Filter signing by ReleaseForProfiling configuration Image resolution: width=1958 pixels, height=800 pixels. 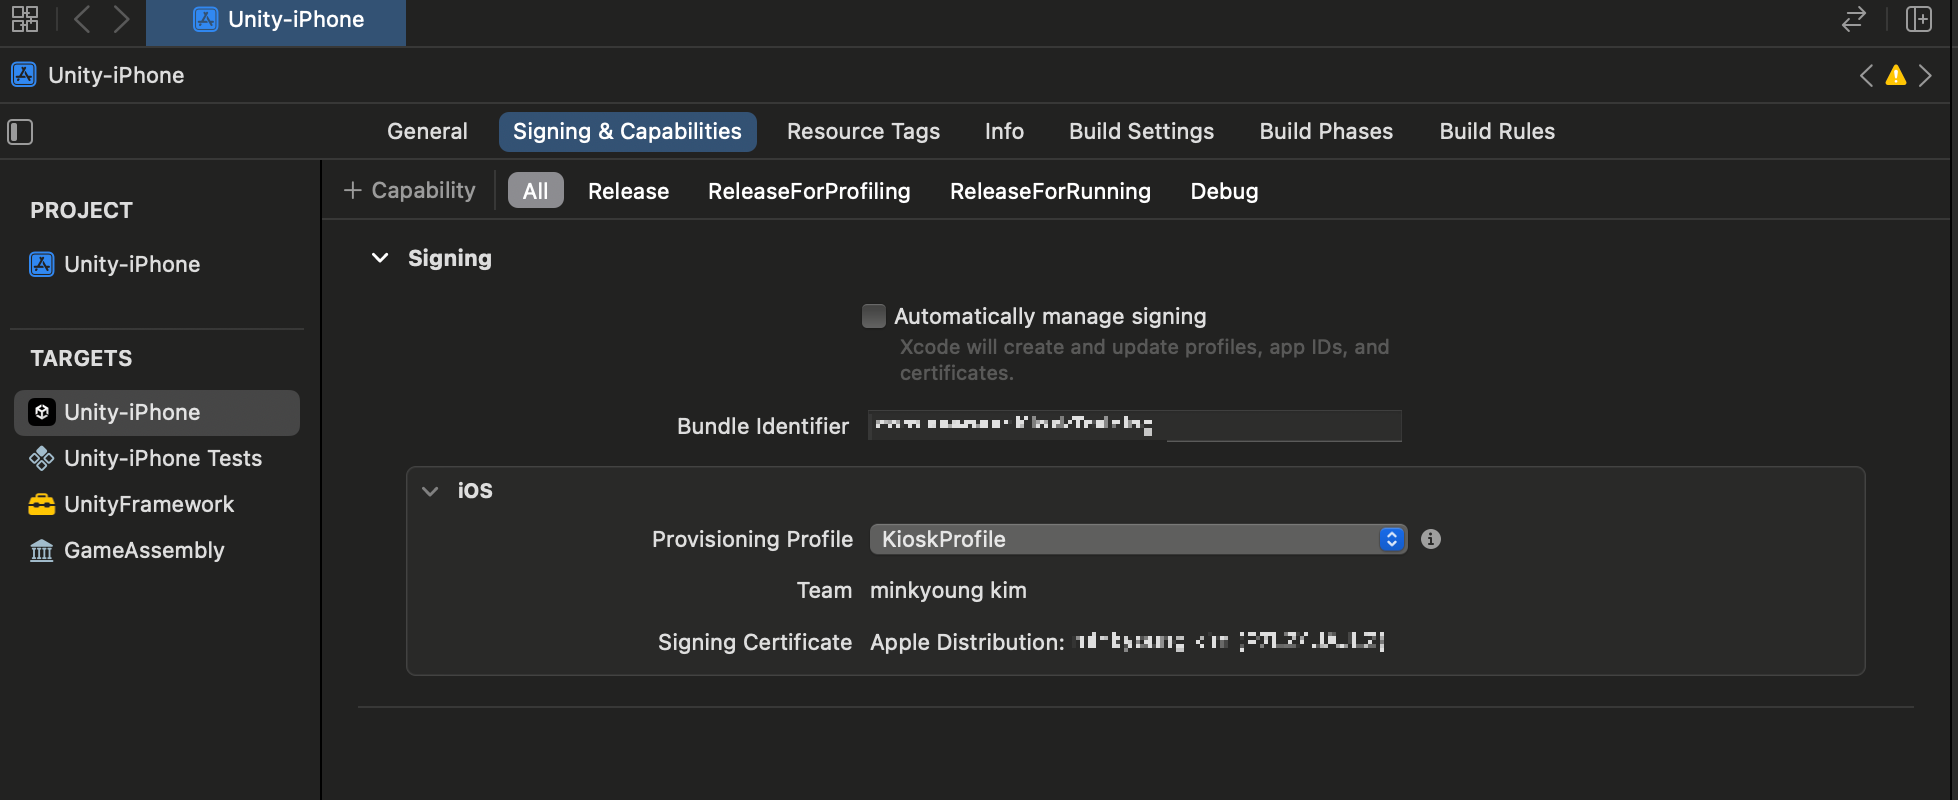pos(809,191)
